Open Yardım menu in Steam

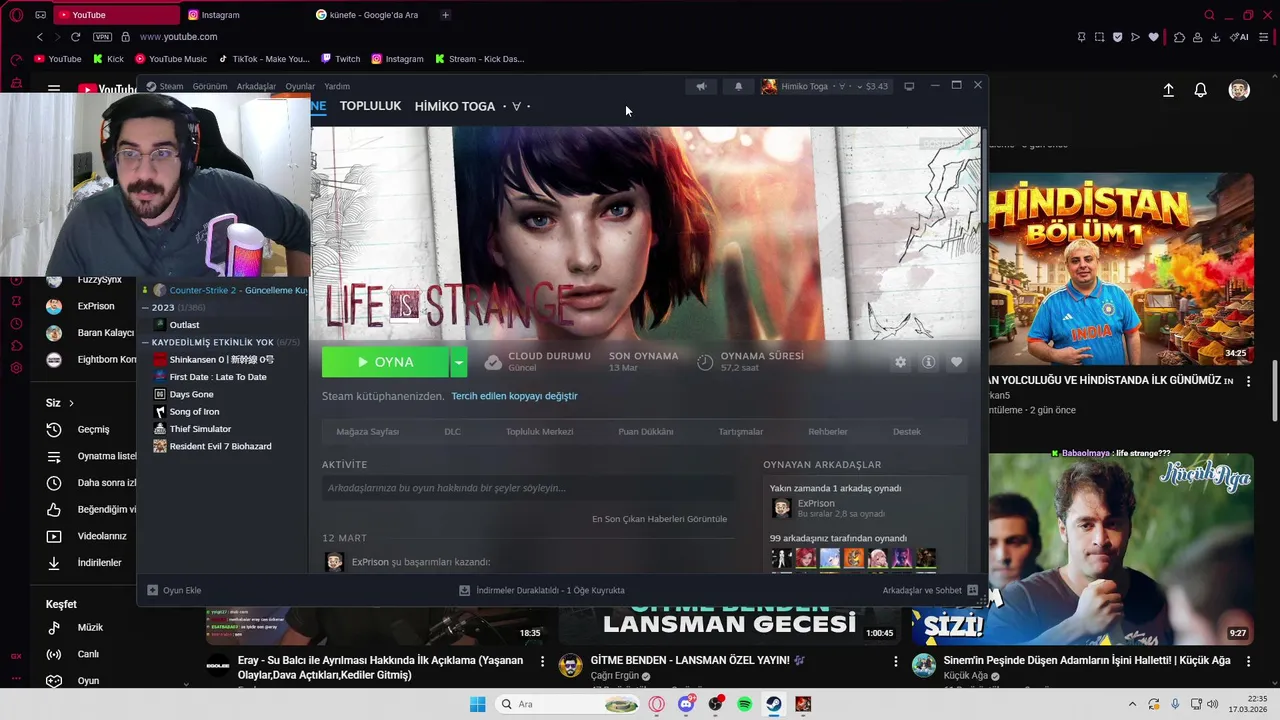[337, 86]
